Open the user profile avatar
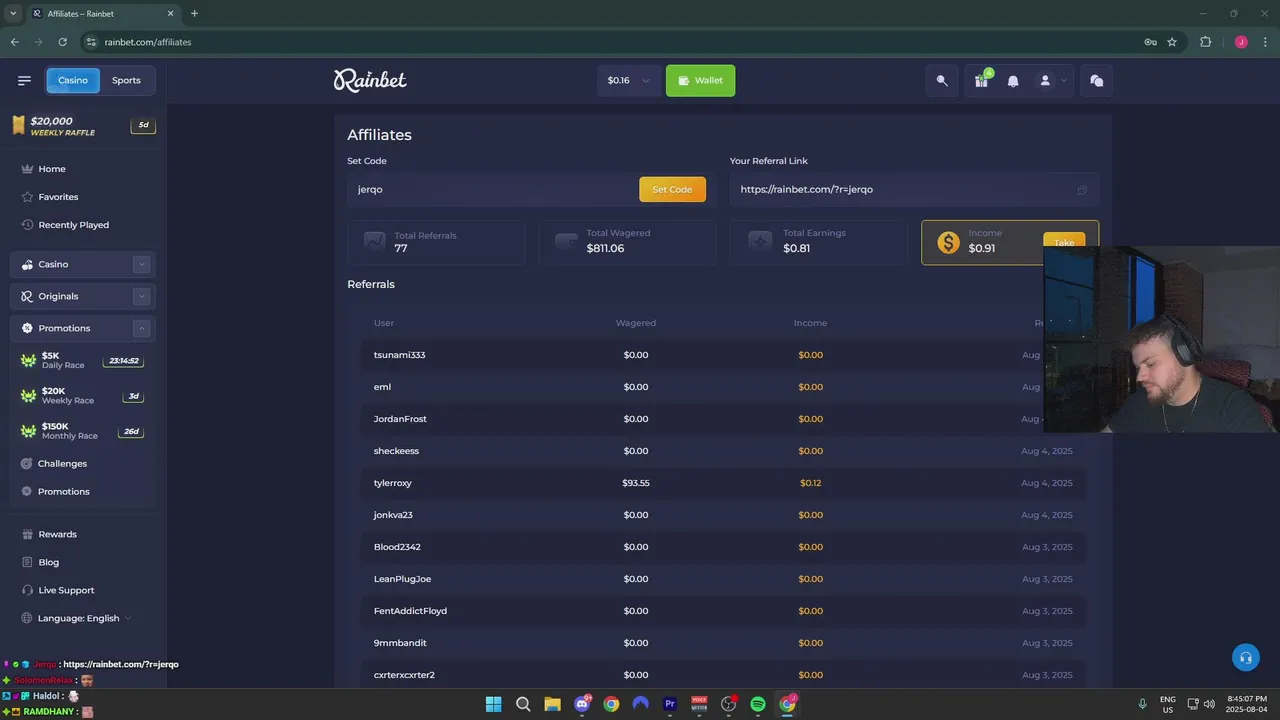This screenshot has height=720, width=1280. tap(1045, 80)
